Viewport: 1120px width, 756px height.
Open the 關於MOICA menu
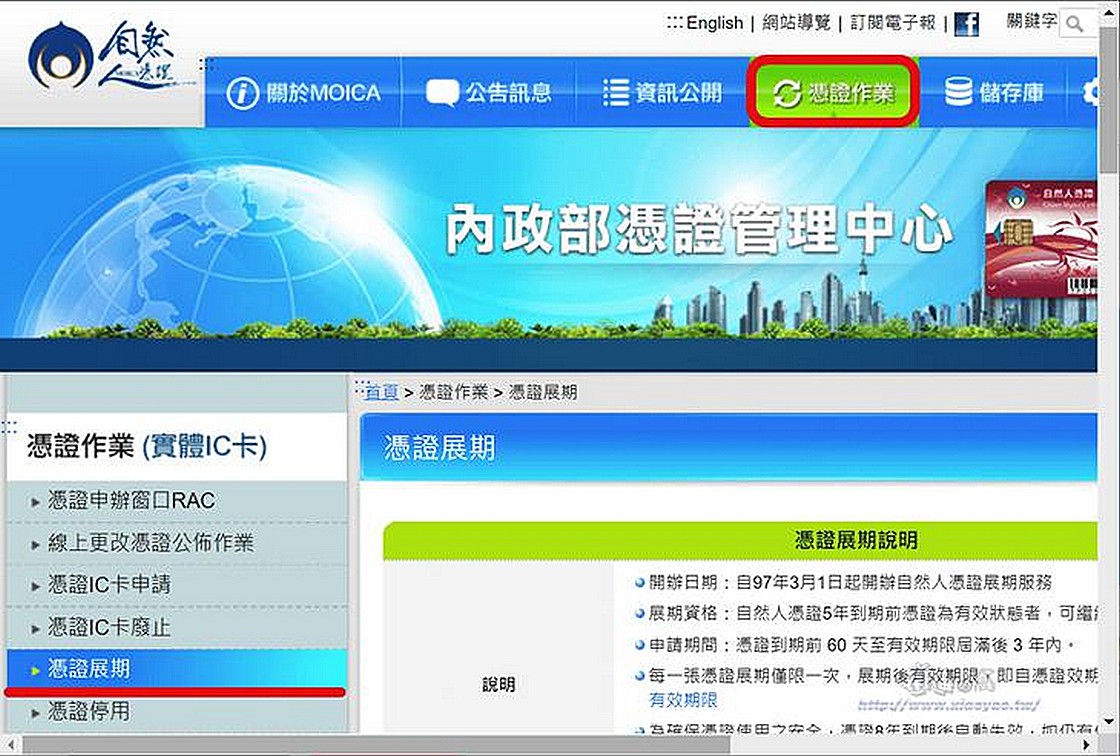point(303,93)
